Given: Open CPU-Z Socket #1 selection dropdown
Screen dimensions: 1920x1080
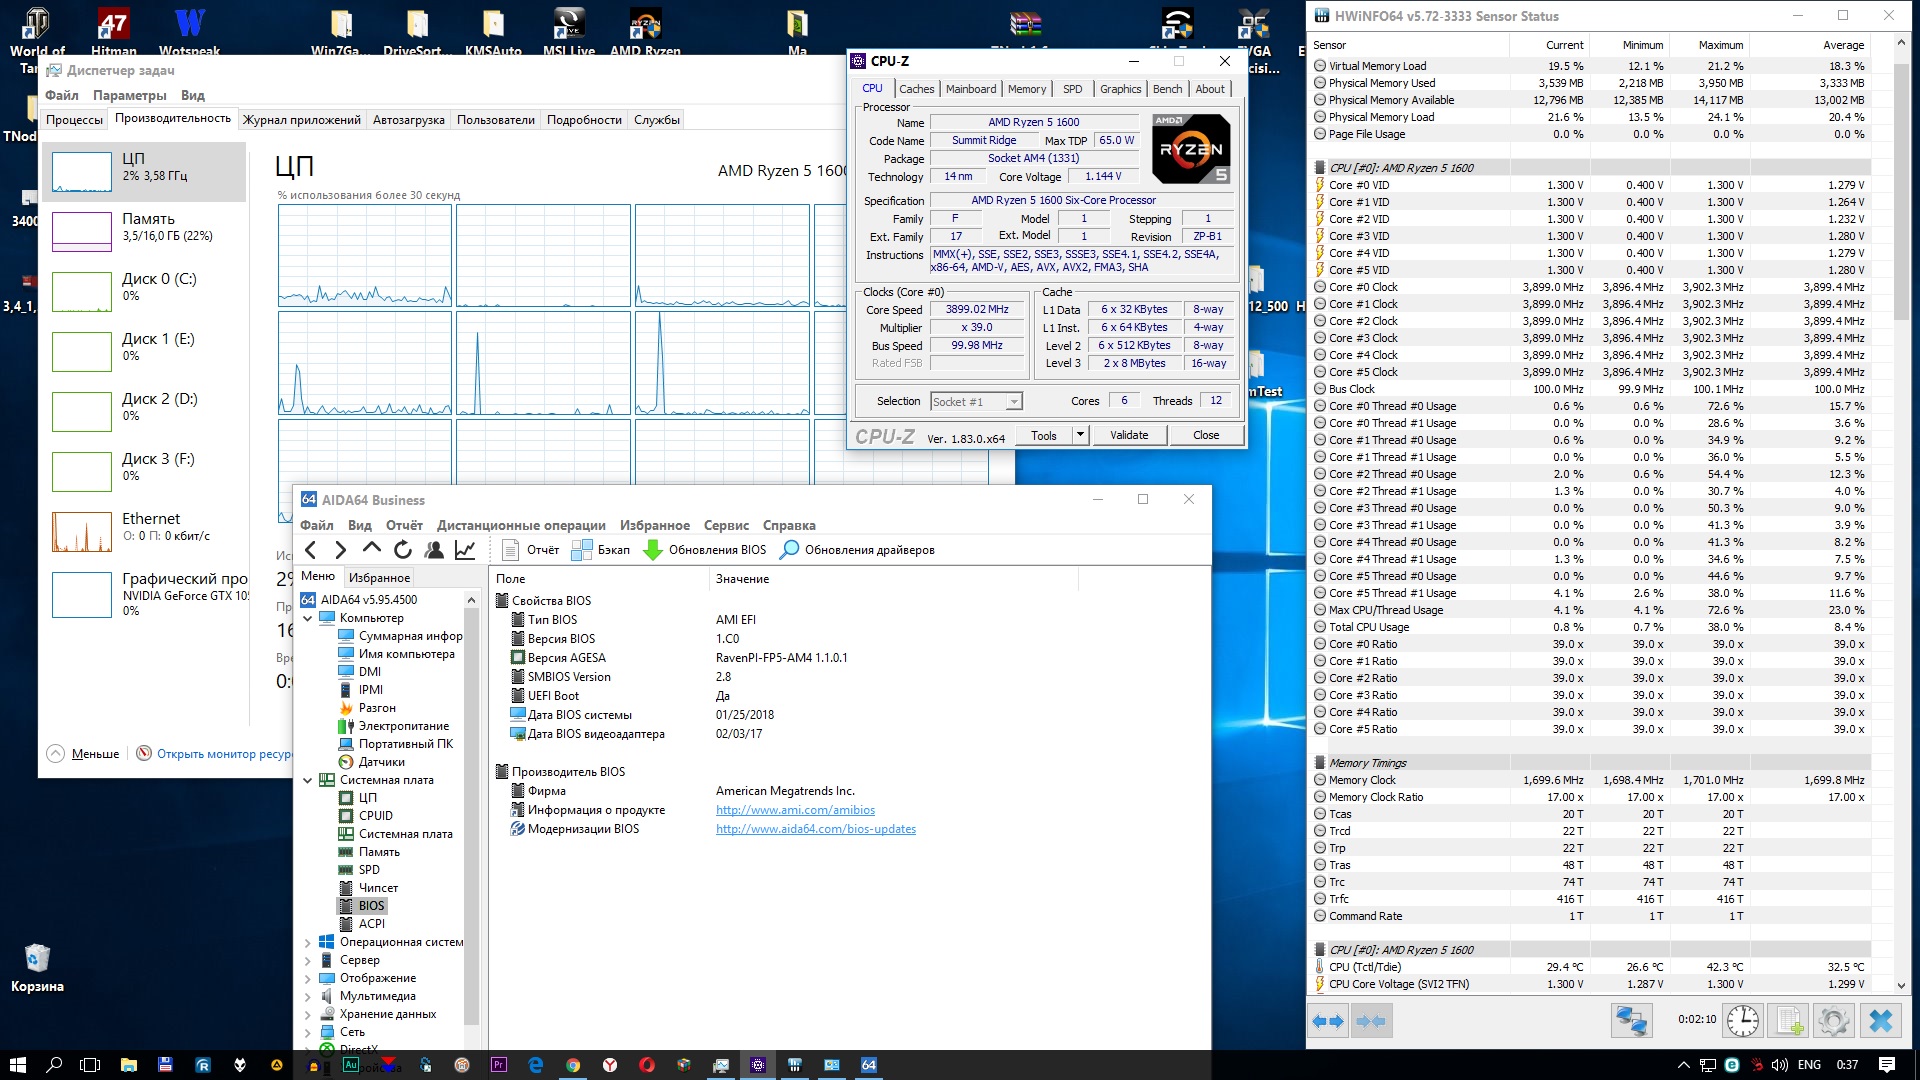Looking at the screenshot, I should [1014, 402].
